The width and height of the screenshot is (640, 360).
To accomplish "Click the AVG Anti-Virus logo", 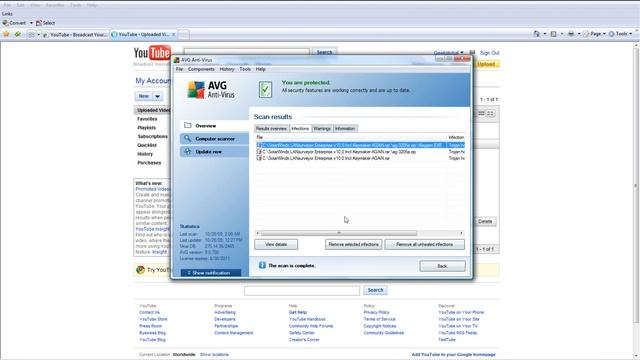I will 211,89.
